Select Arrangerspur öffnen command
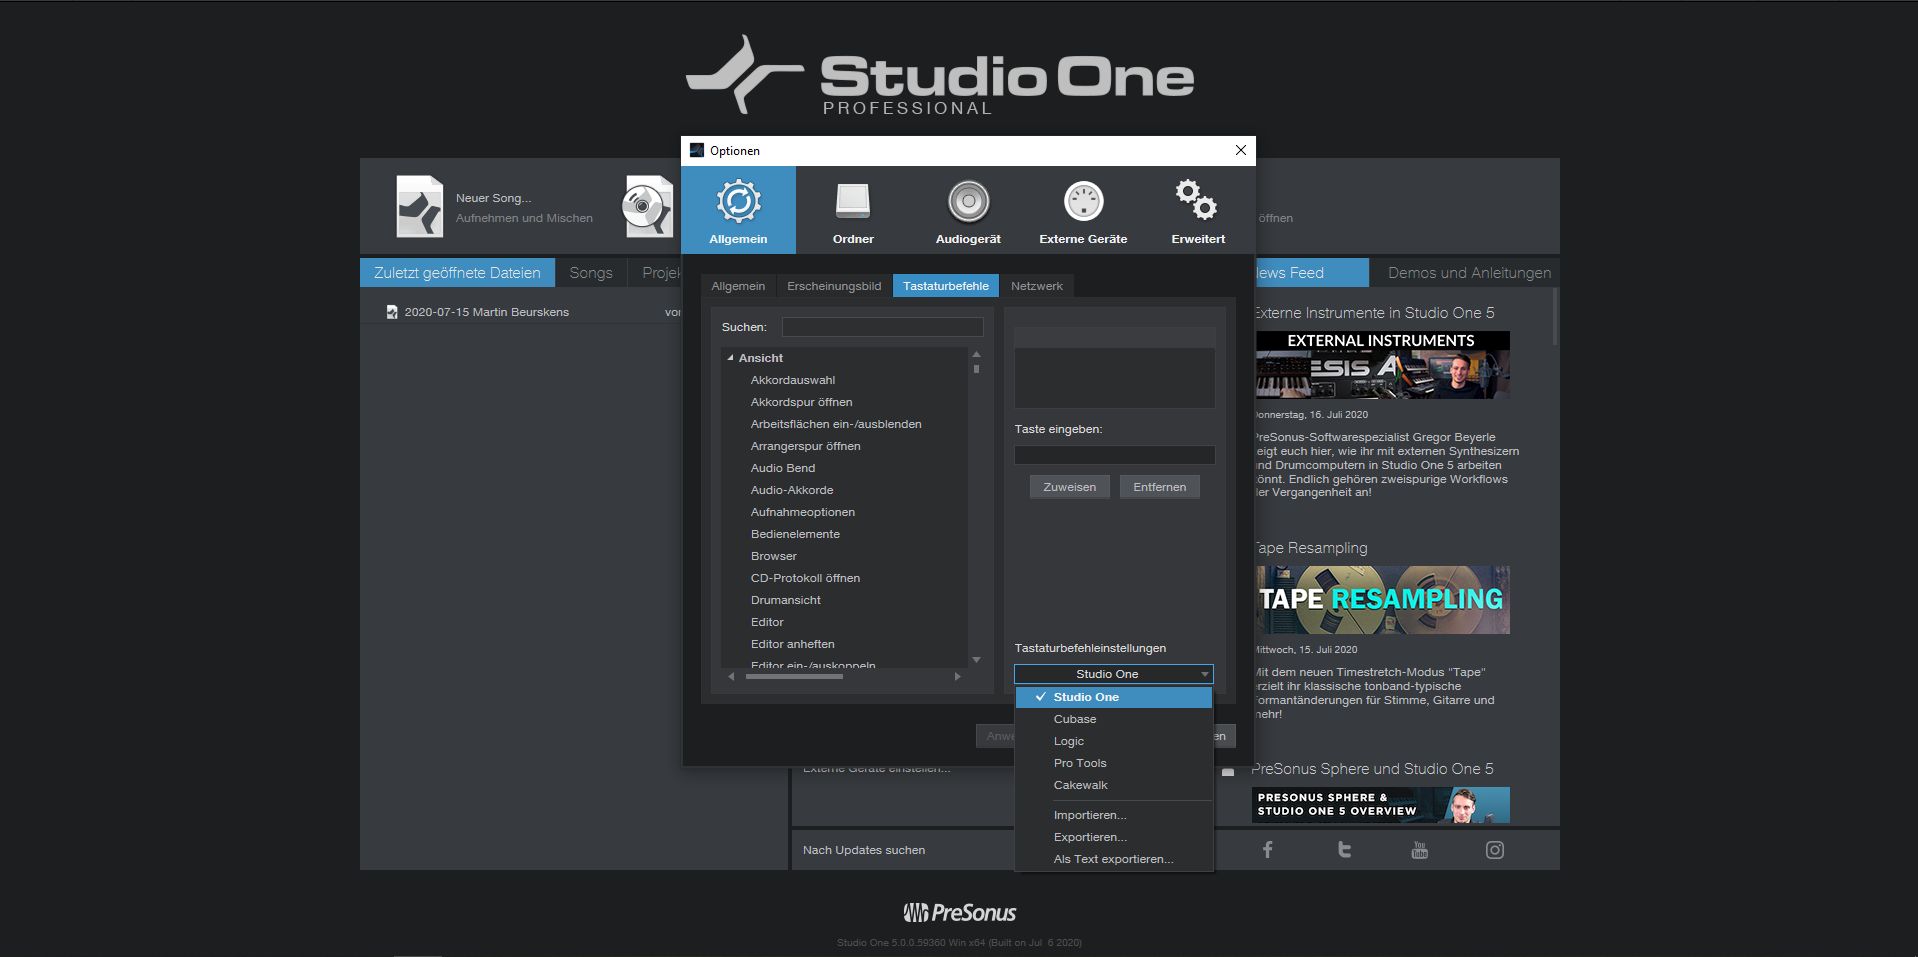Viewport: 1918px width, 957px height. pos(805,446)
